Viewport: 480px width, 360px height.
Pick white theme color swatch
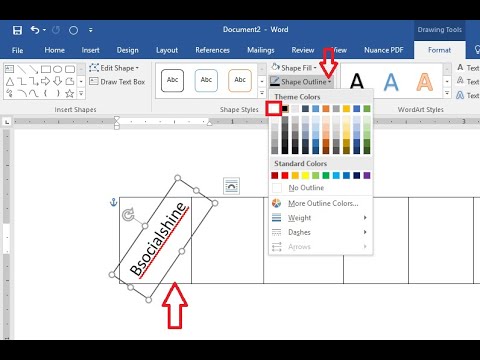coord(274,109)
